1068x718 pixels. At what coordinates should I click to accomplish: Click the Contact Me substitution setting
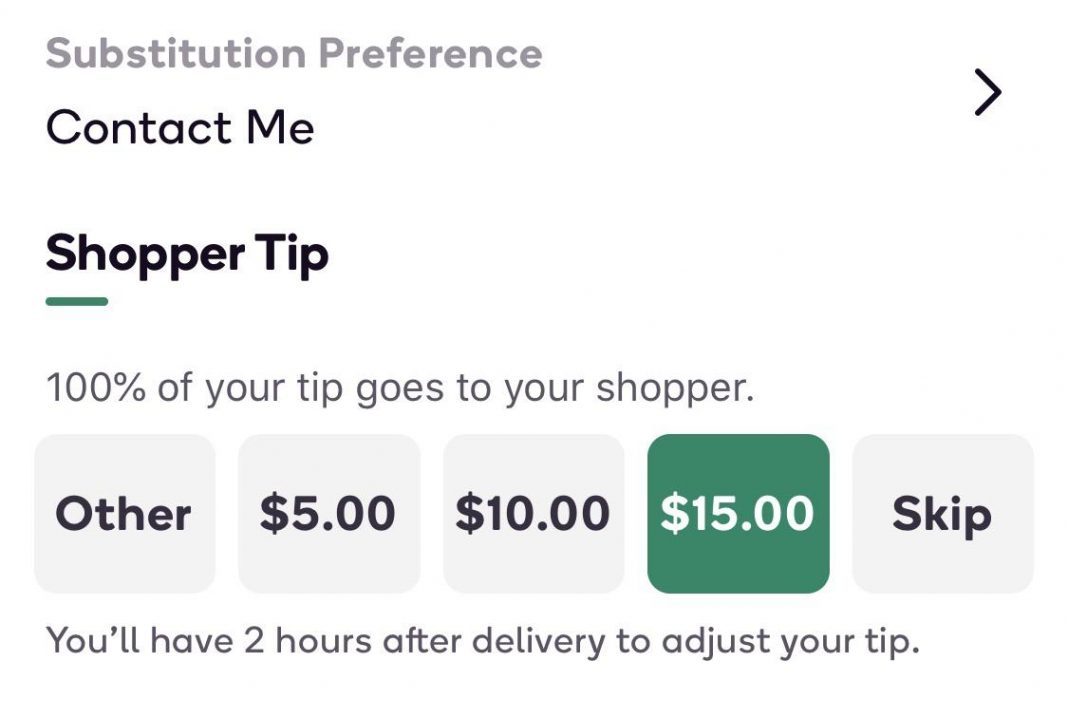point(180,126)
